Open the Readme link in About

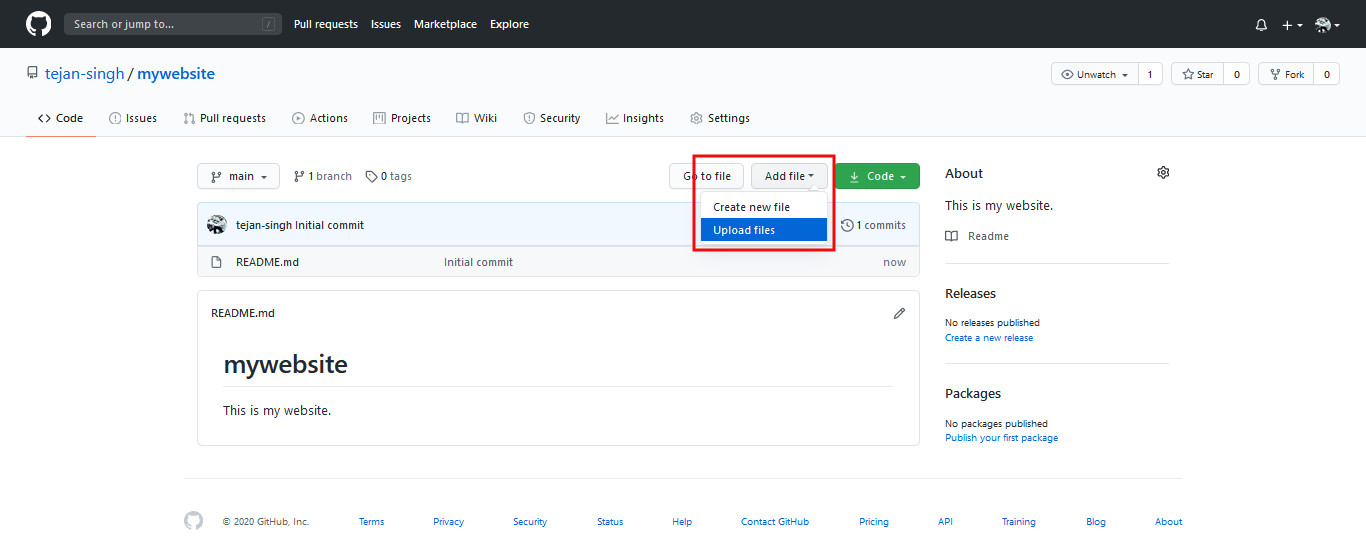tap(977, 236)
